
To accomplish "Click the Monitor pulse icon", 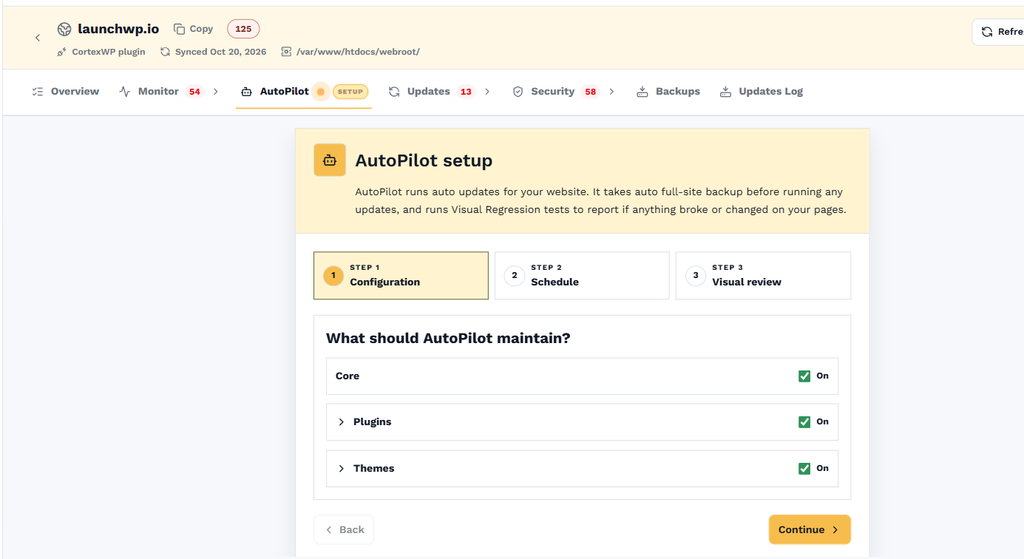I will pyautogui.click(x=125, y=91).
